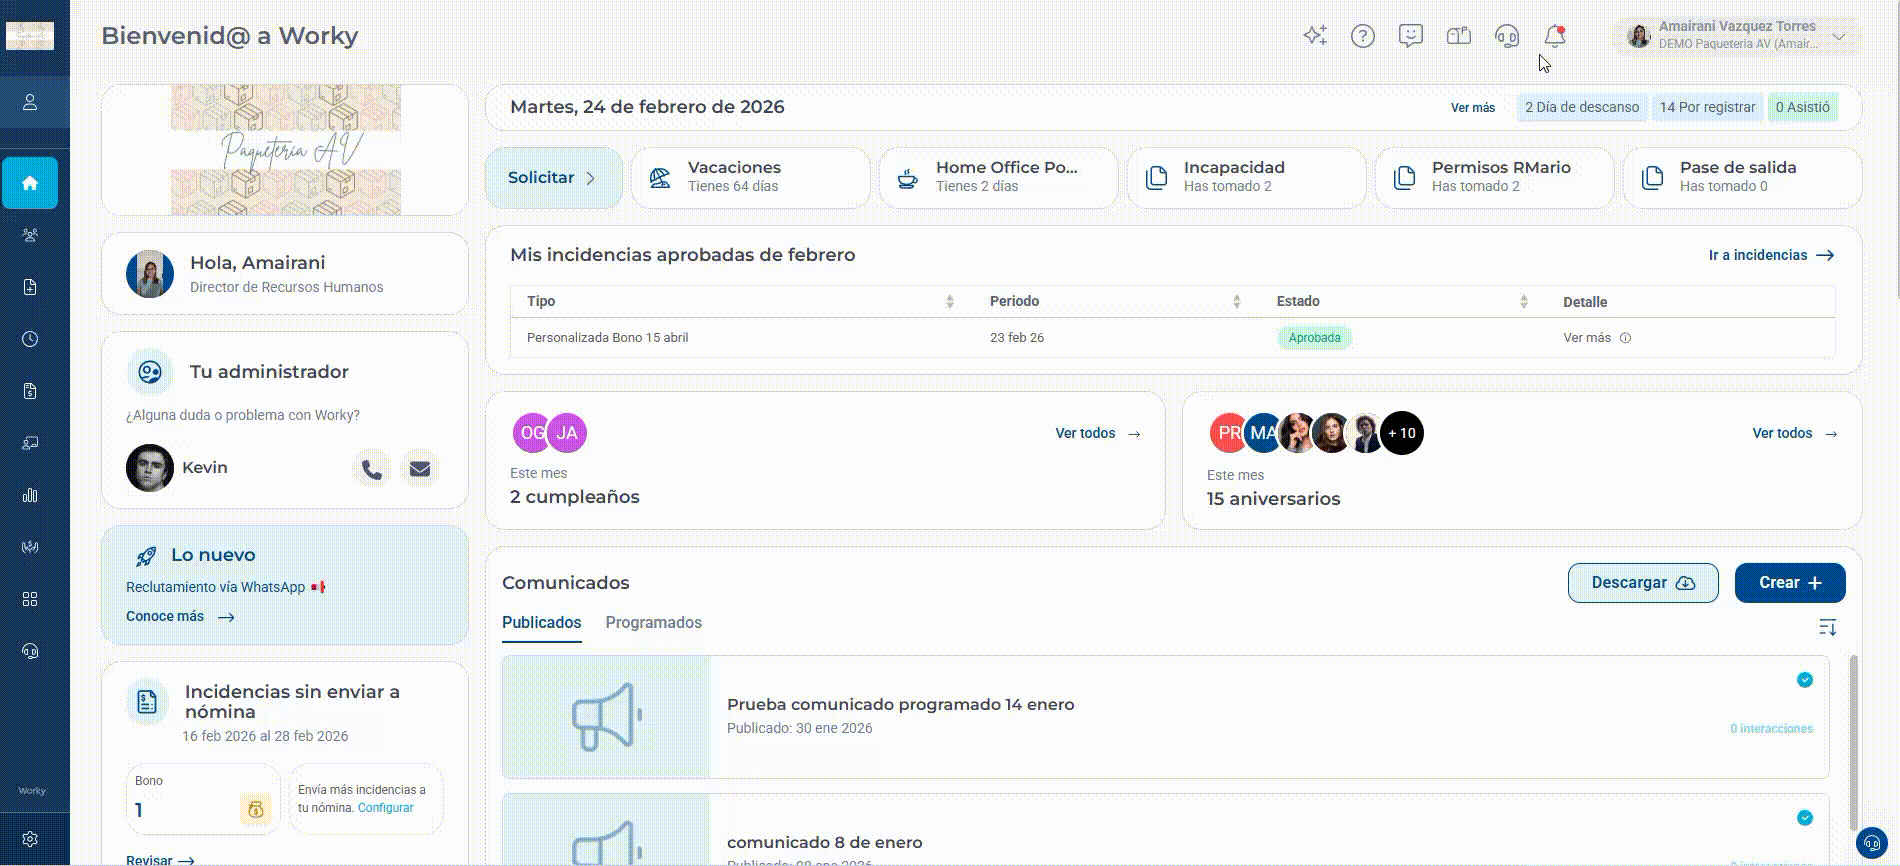Open the documents sidebar icon
Image resolution: width=1900 pixels, height=866 pixels.
30,287
